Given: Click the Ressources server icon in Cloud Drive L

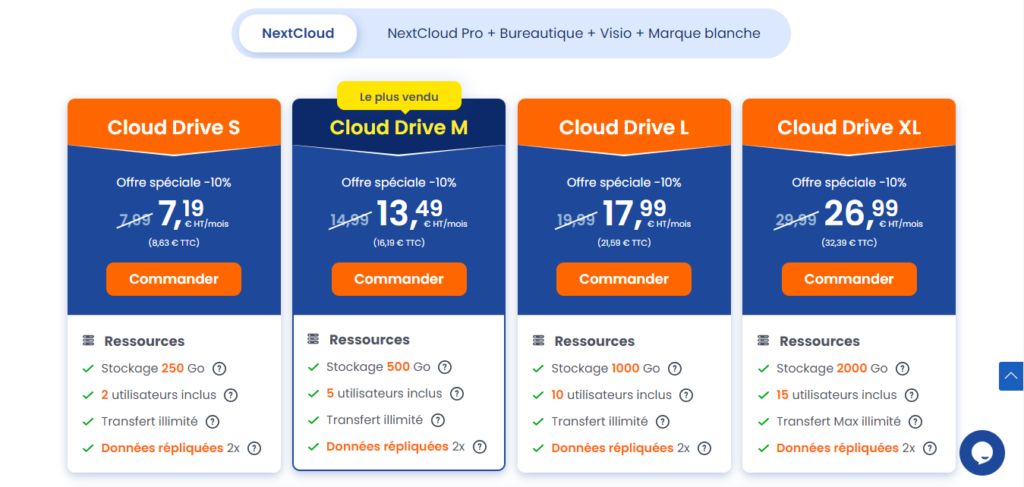Looking at the screenshot, I should click(539, 341).
